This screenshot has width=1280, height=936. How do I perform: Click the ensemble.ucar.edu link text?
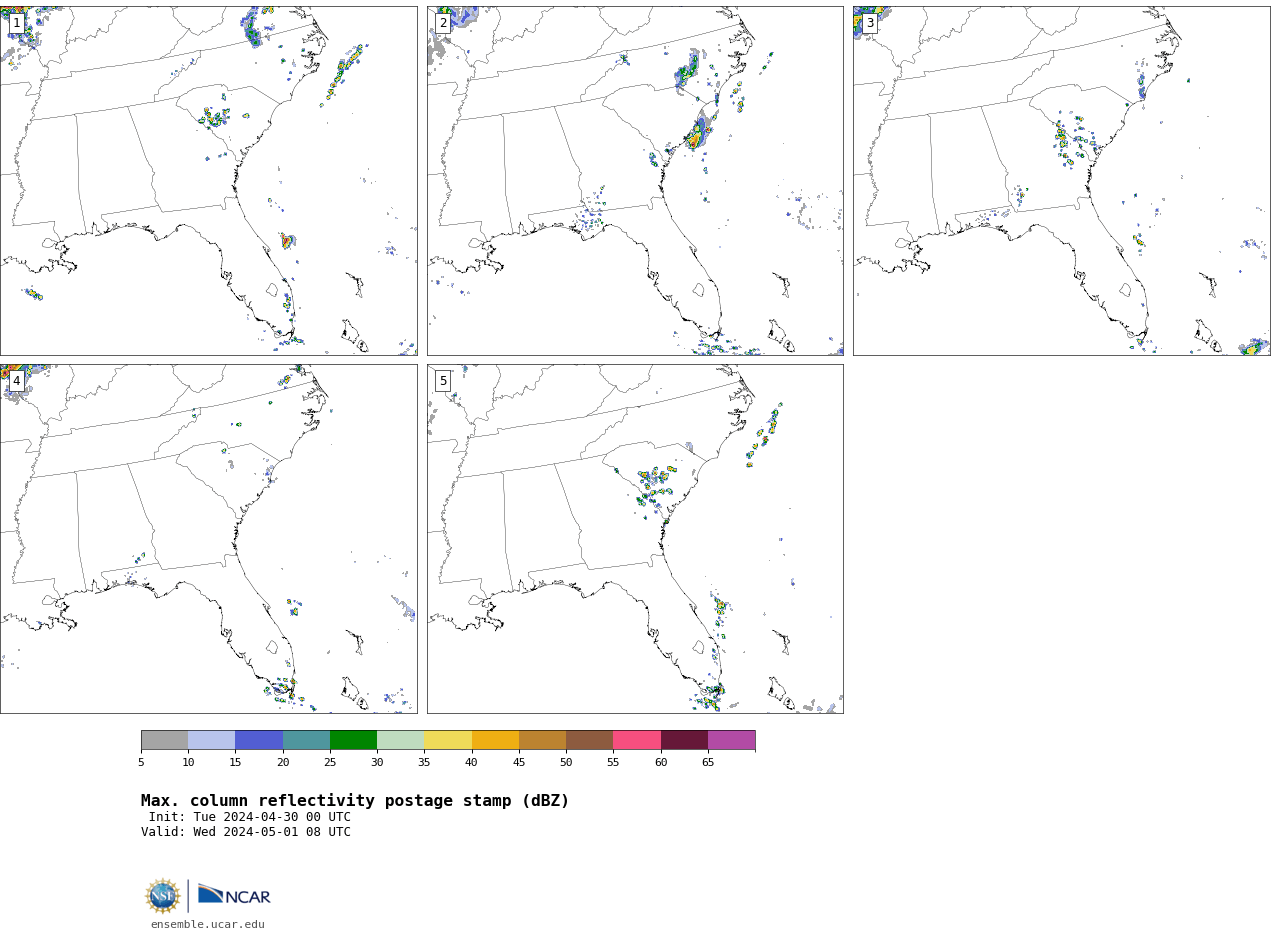208,925
